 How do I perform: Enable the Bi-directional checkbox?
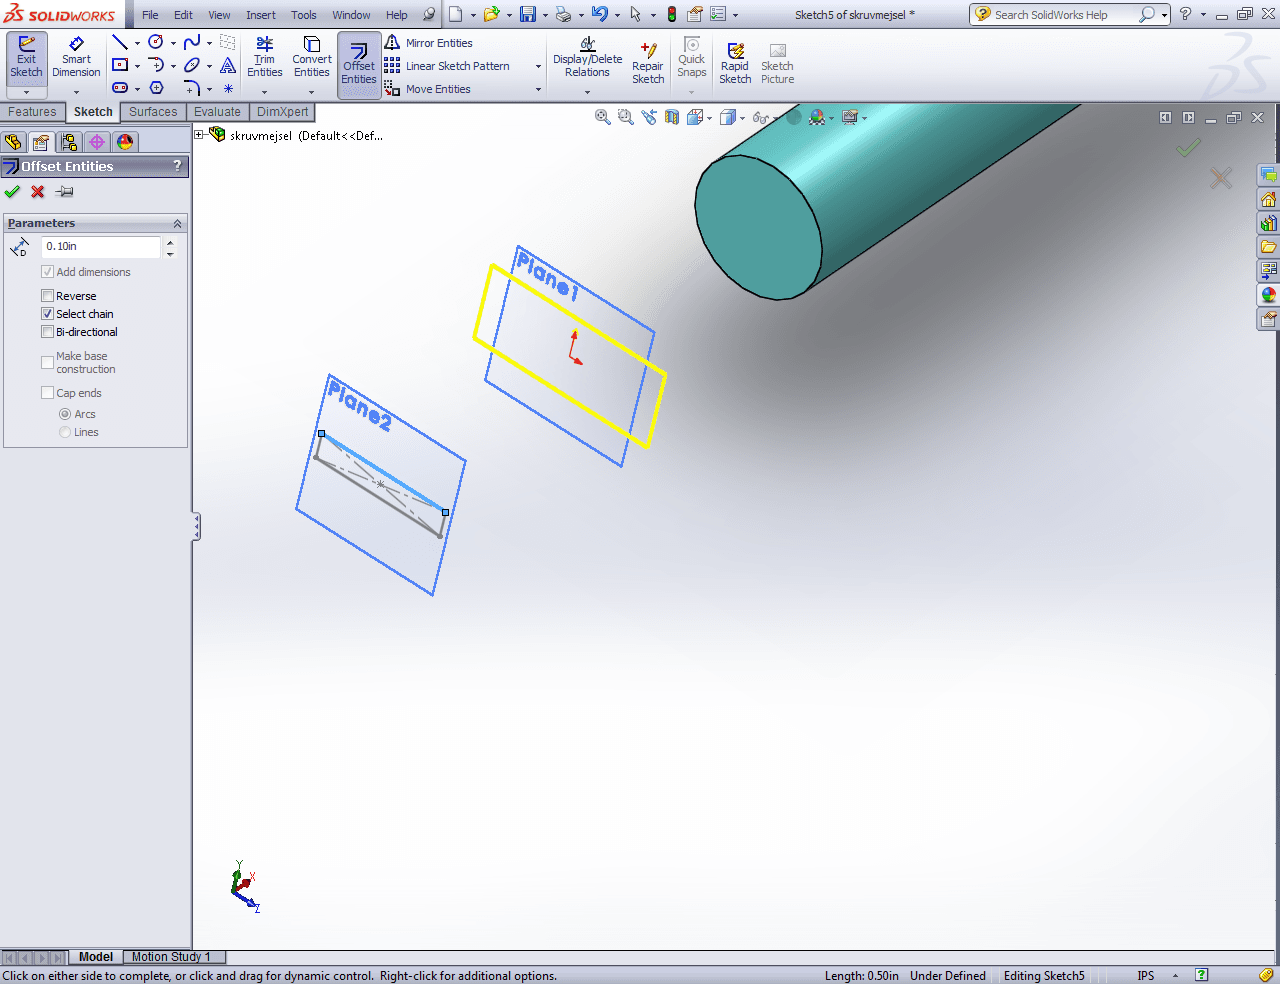pyautogui.click(x=47, y=332)
